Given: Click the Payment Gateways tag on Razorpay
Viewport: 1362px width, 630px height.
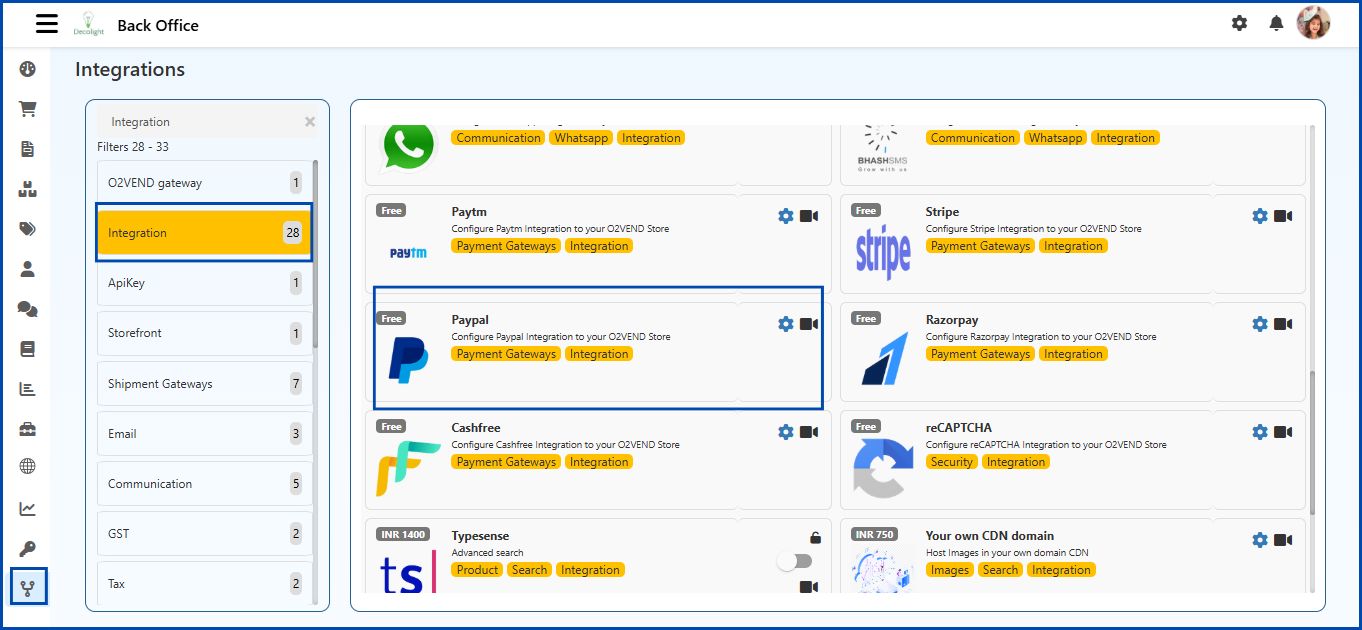Looking at the screenshot, I should [x=980, y=353].
